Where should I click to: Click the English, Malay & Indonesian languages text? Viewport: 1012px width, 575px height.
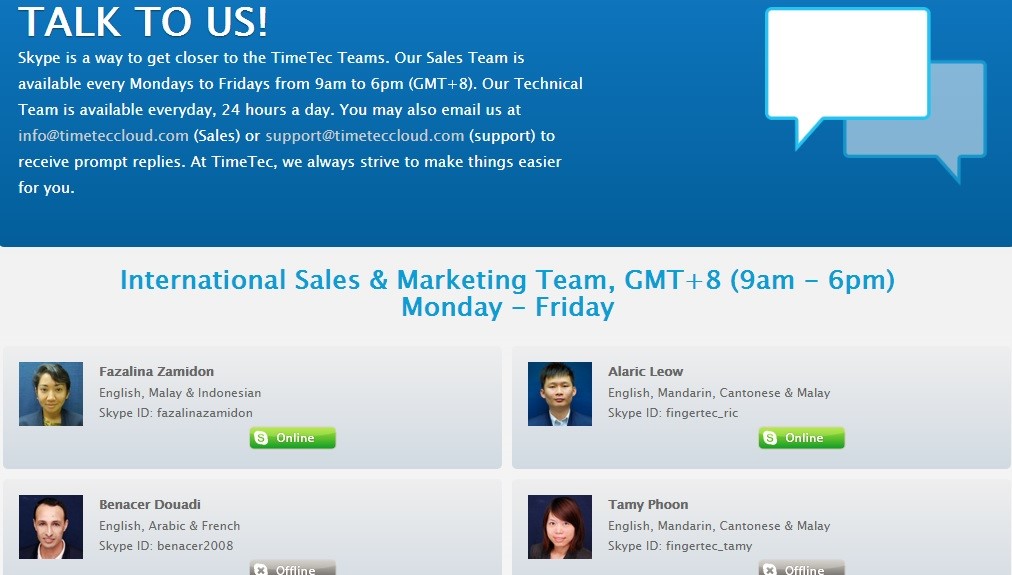tap(180, 393)
